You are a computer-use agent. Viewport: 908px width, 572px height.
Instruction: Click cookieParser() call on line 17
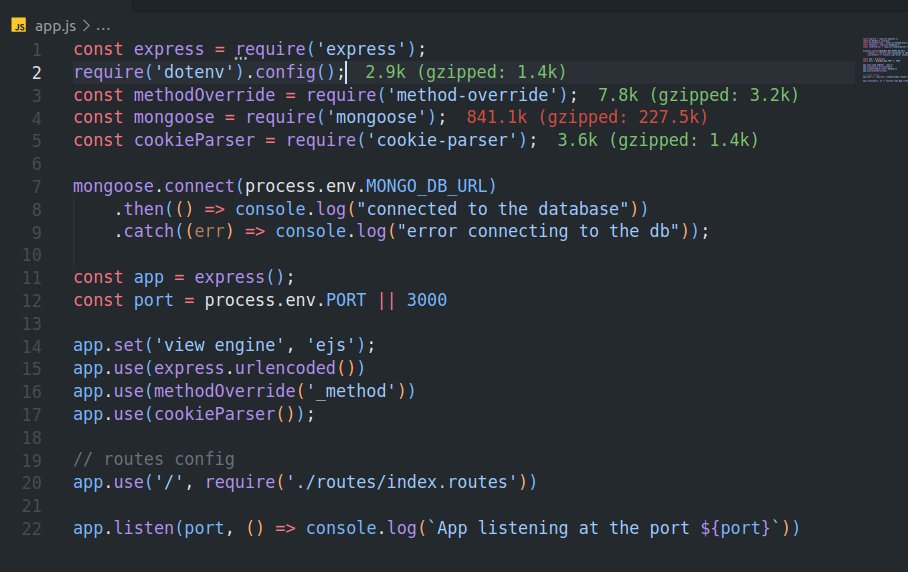[225, 413]
